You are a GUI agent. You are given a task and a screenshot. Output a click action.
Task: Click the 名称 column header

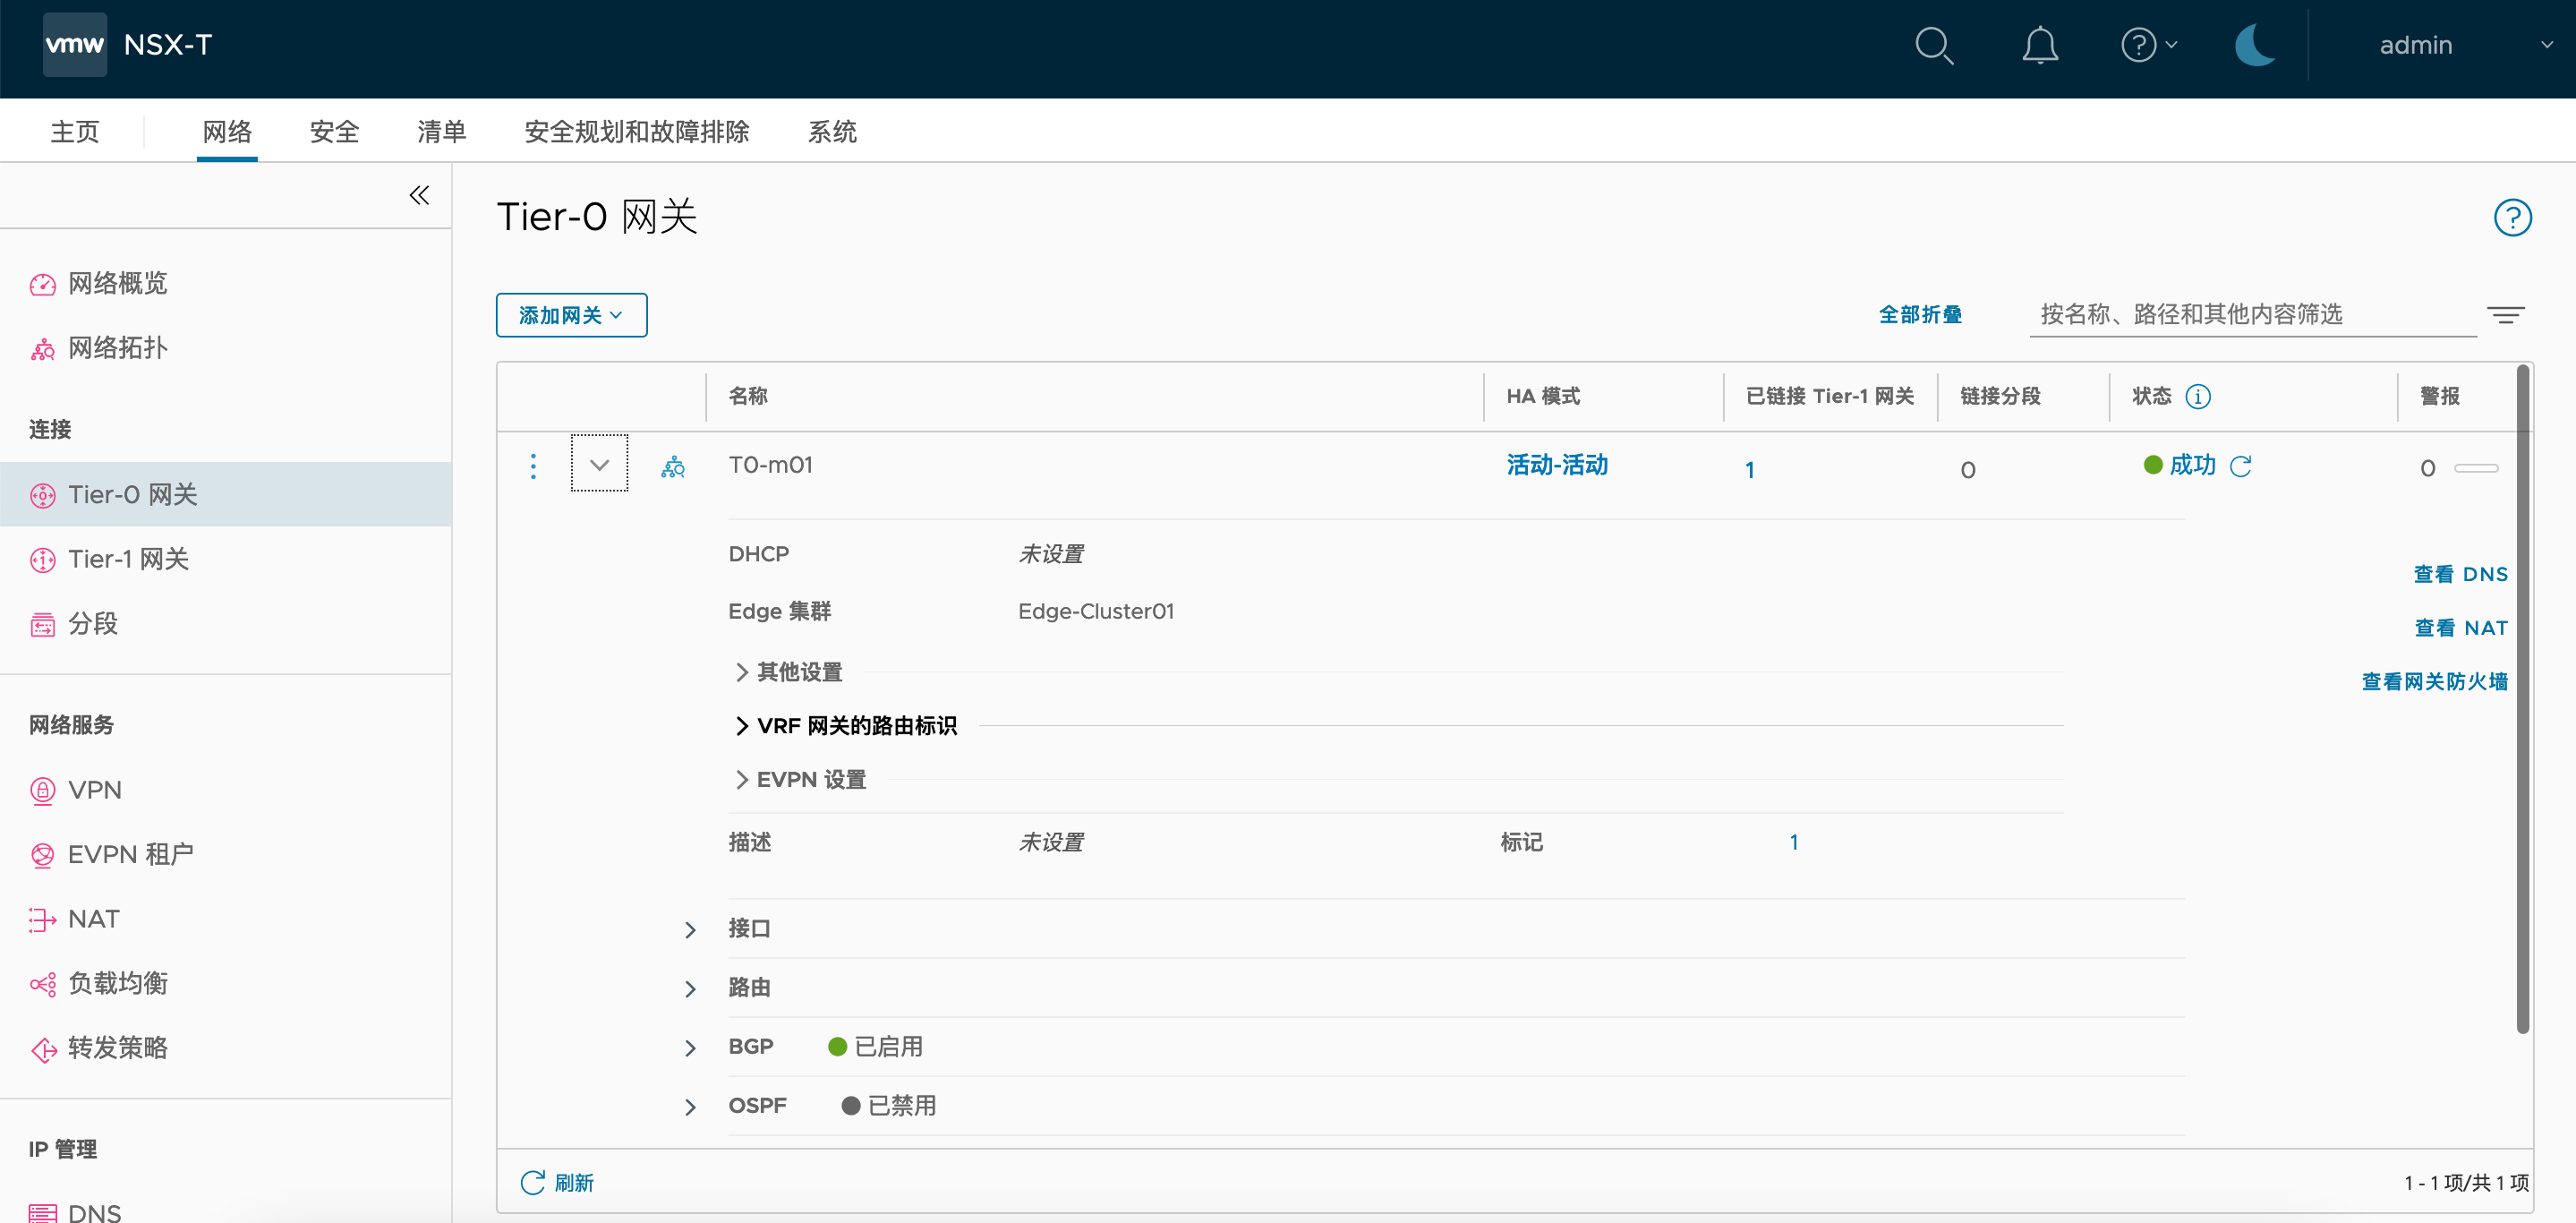[748, 397]
